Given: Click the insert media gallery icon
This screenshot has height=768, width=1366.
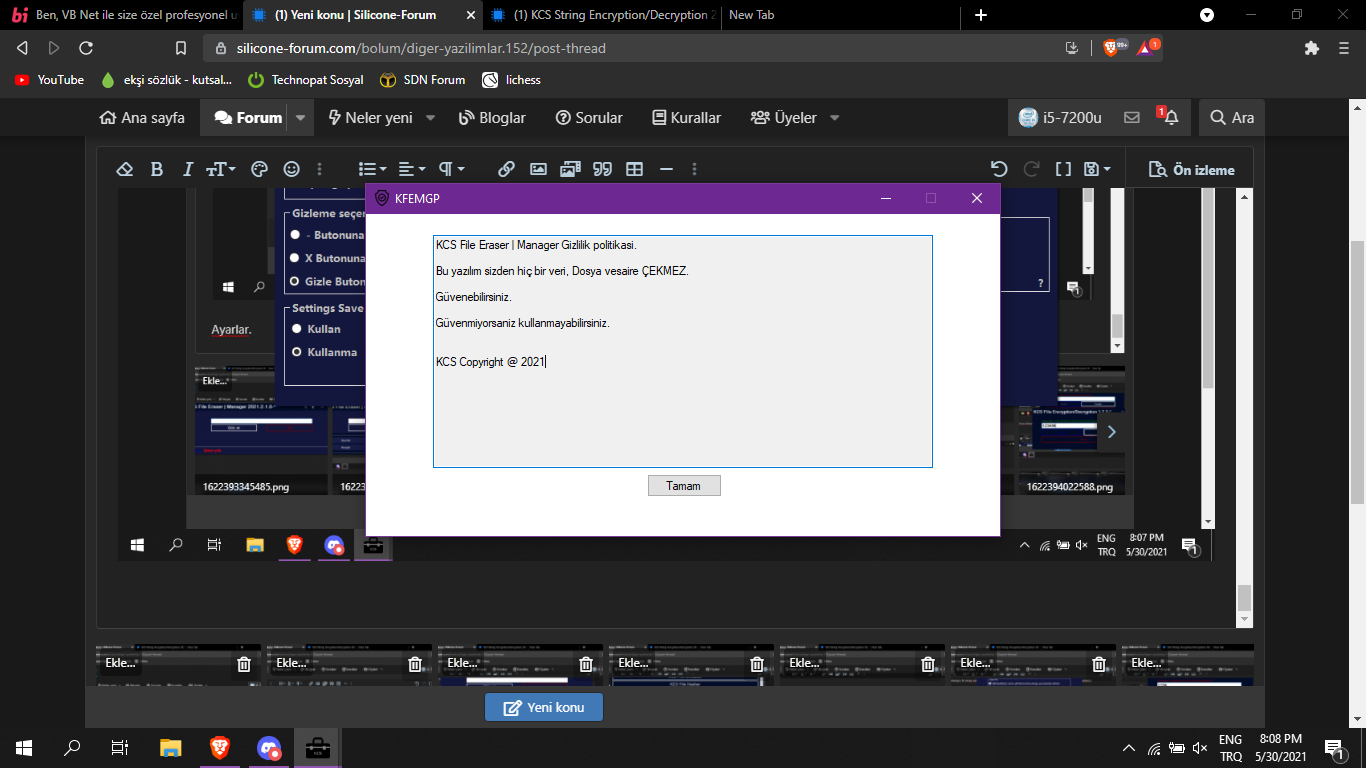Looking at the screenshot, I should (x=570, y=169).
